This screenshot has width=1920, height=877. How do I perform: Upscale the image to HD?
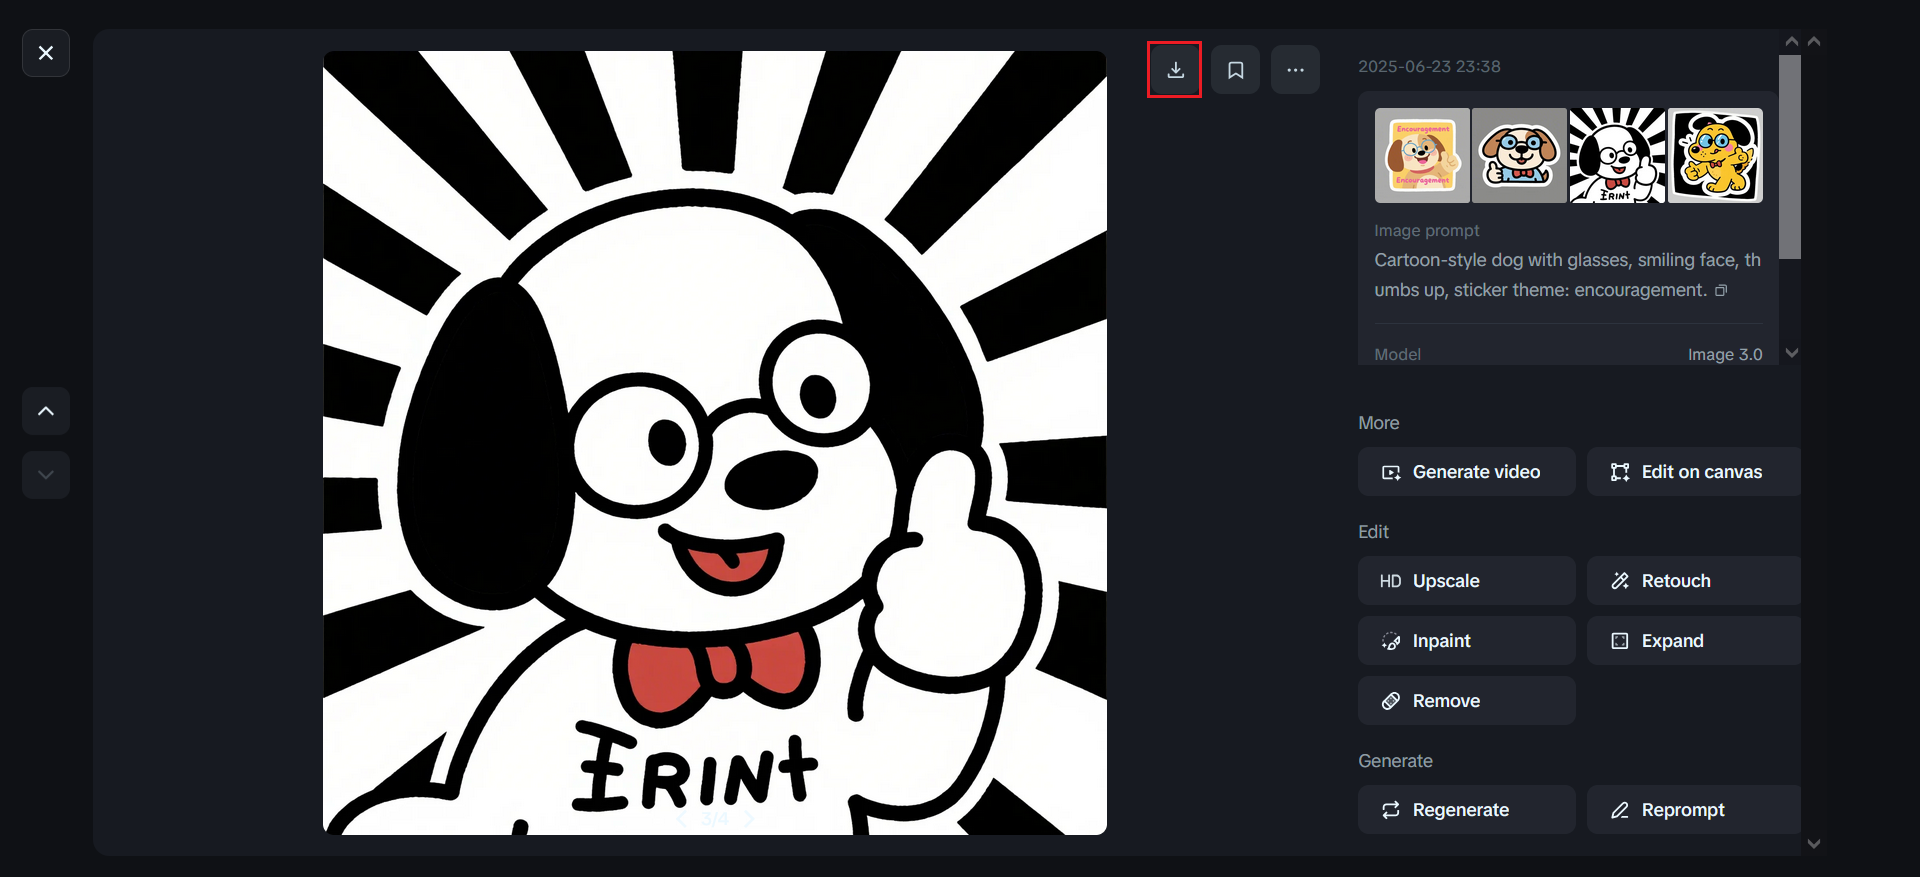[x=1466, y=581]
